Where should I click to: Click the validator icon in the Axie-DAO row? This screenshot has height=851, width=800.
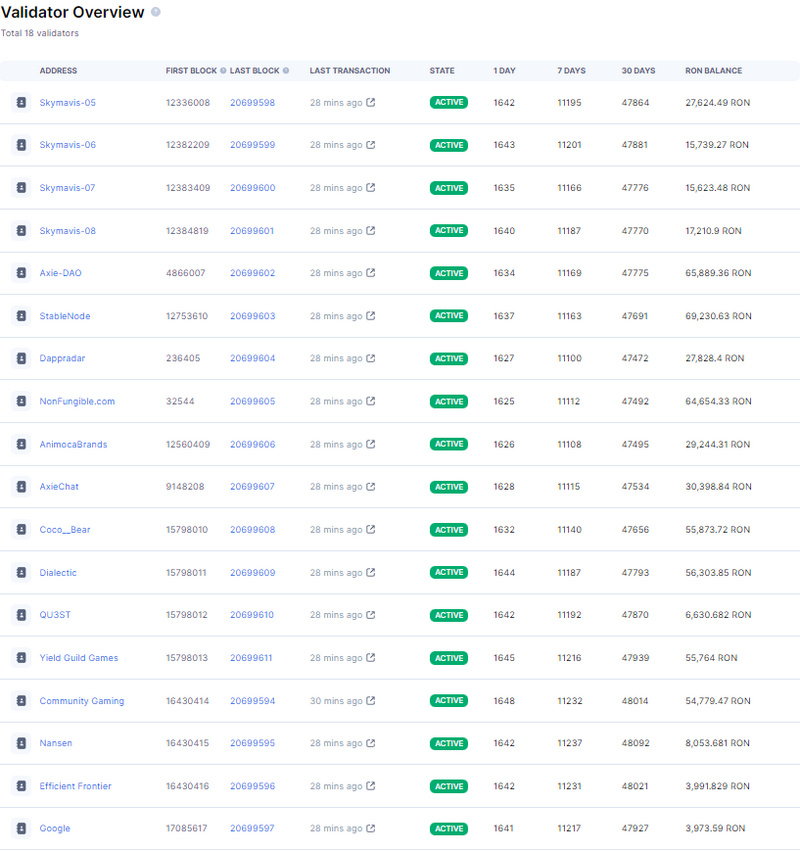(x=21, y=273)
